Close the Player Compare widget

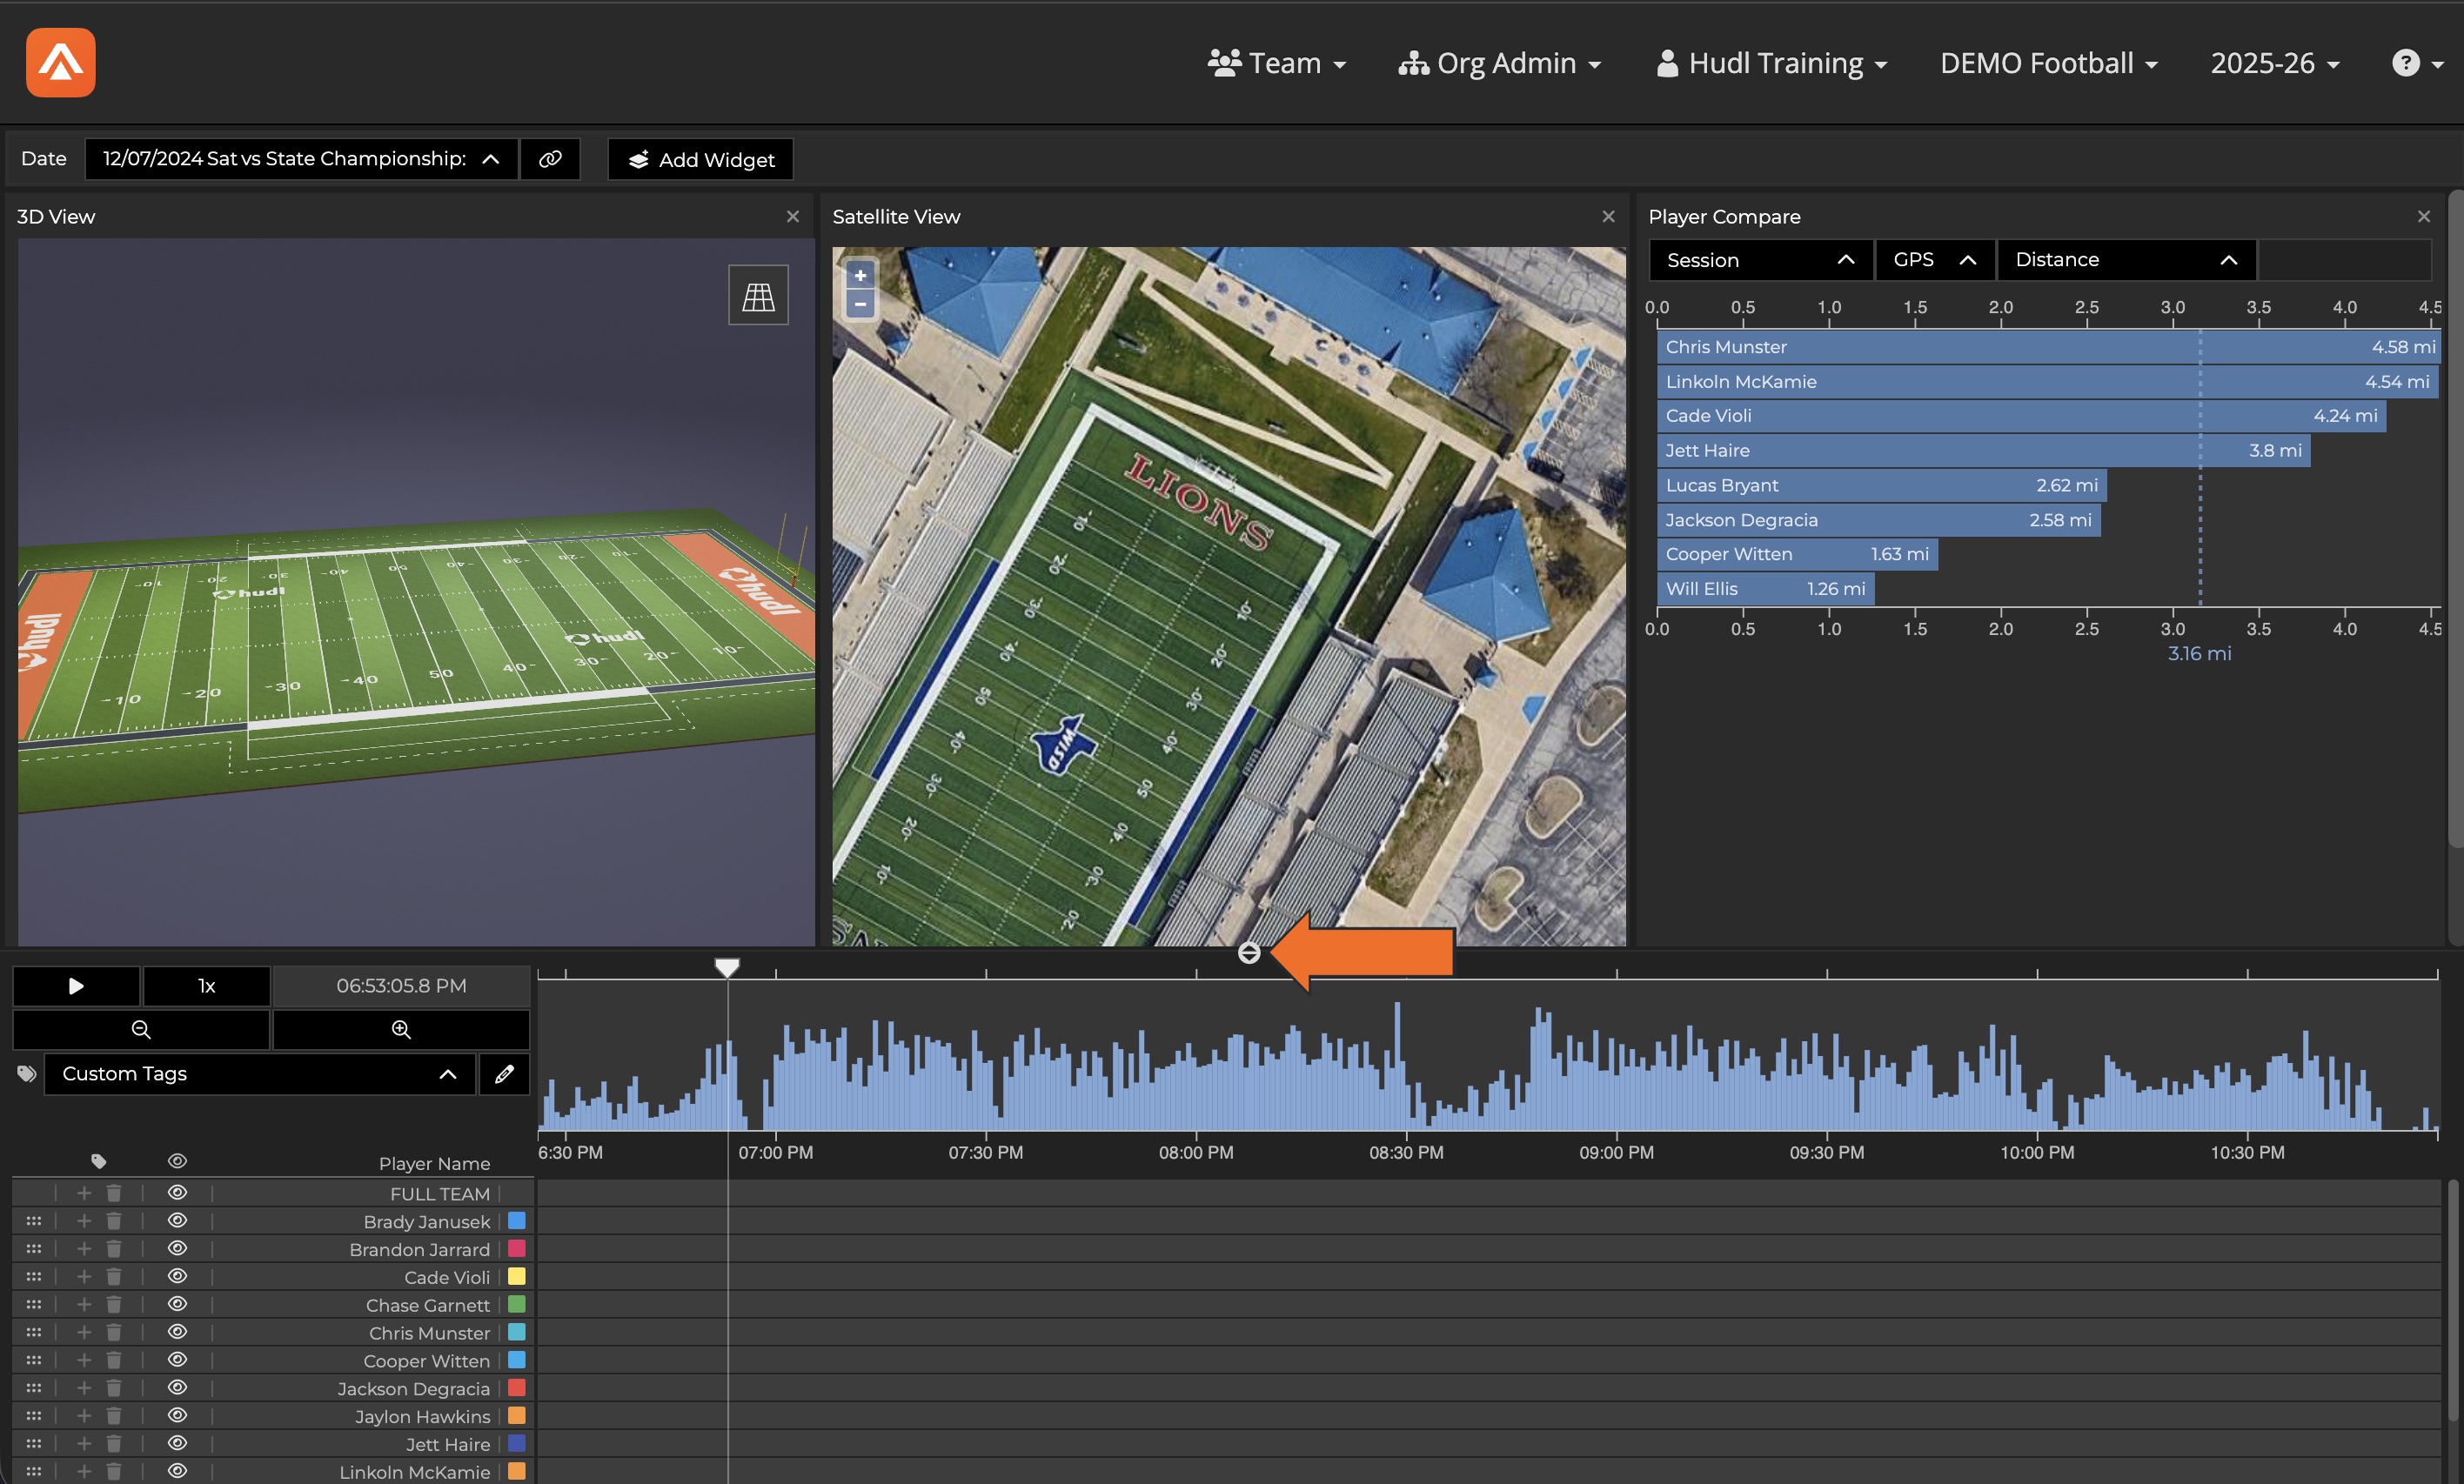click(2424, 217)
